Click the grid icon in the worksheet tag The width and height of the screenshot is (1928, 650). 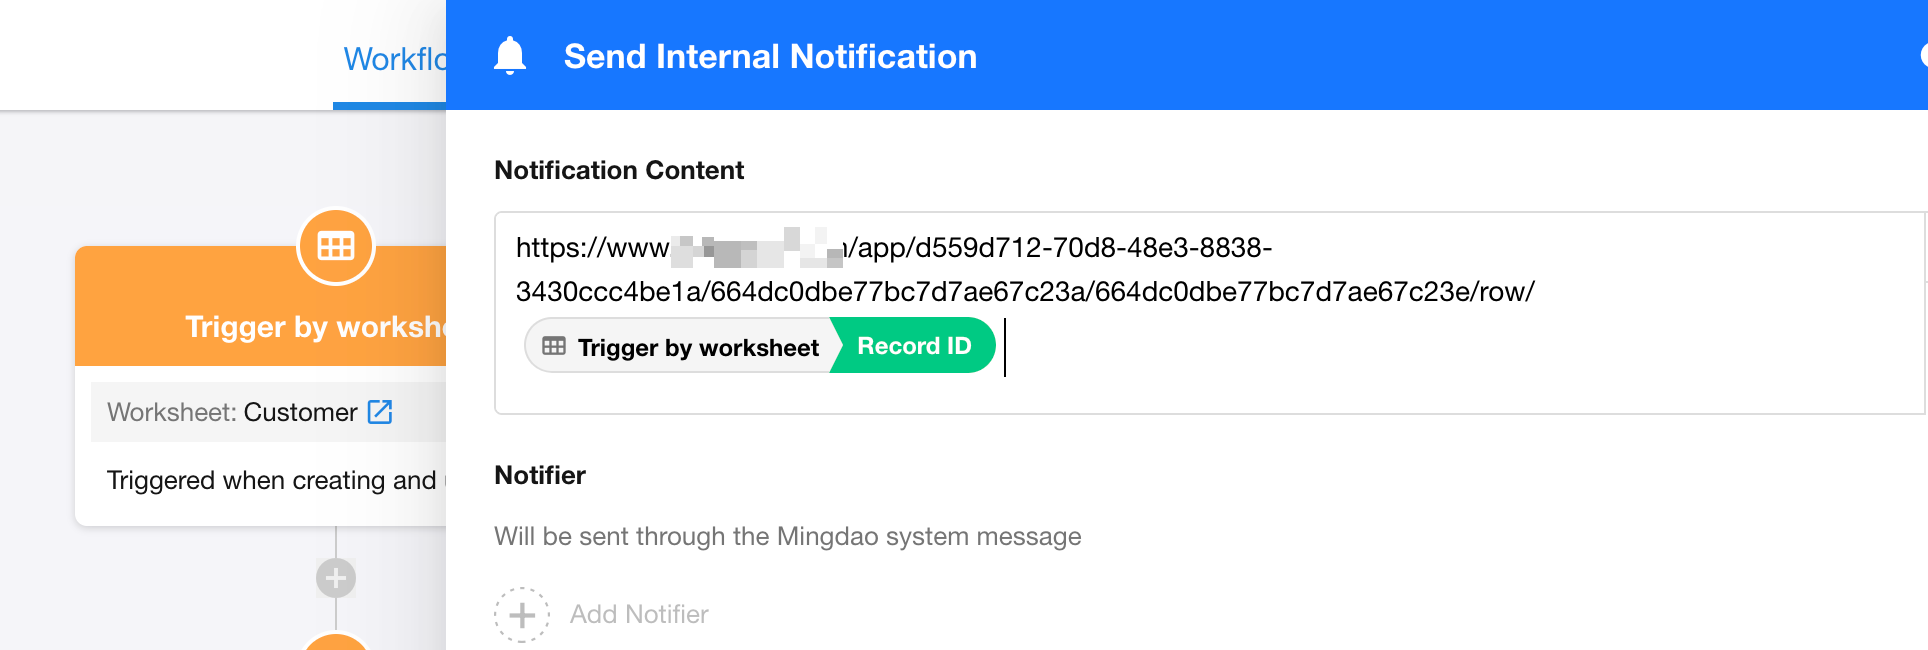pyautogui.click(x=554, y=346)
